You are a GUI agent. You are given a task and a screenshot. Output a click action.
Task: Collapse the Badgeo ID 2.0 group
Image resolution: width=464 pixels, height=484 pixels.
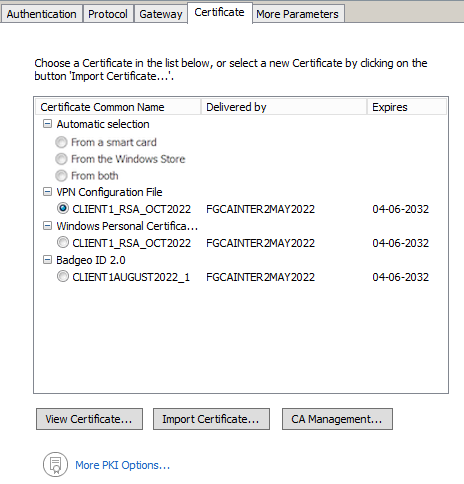pos(48,260)
